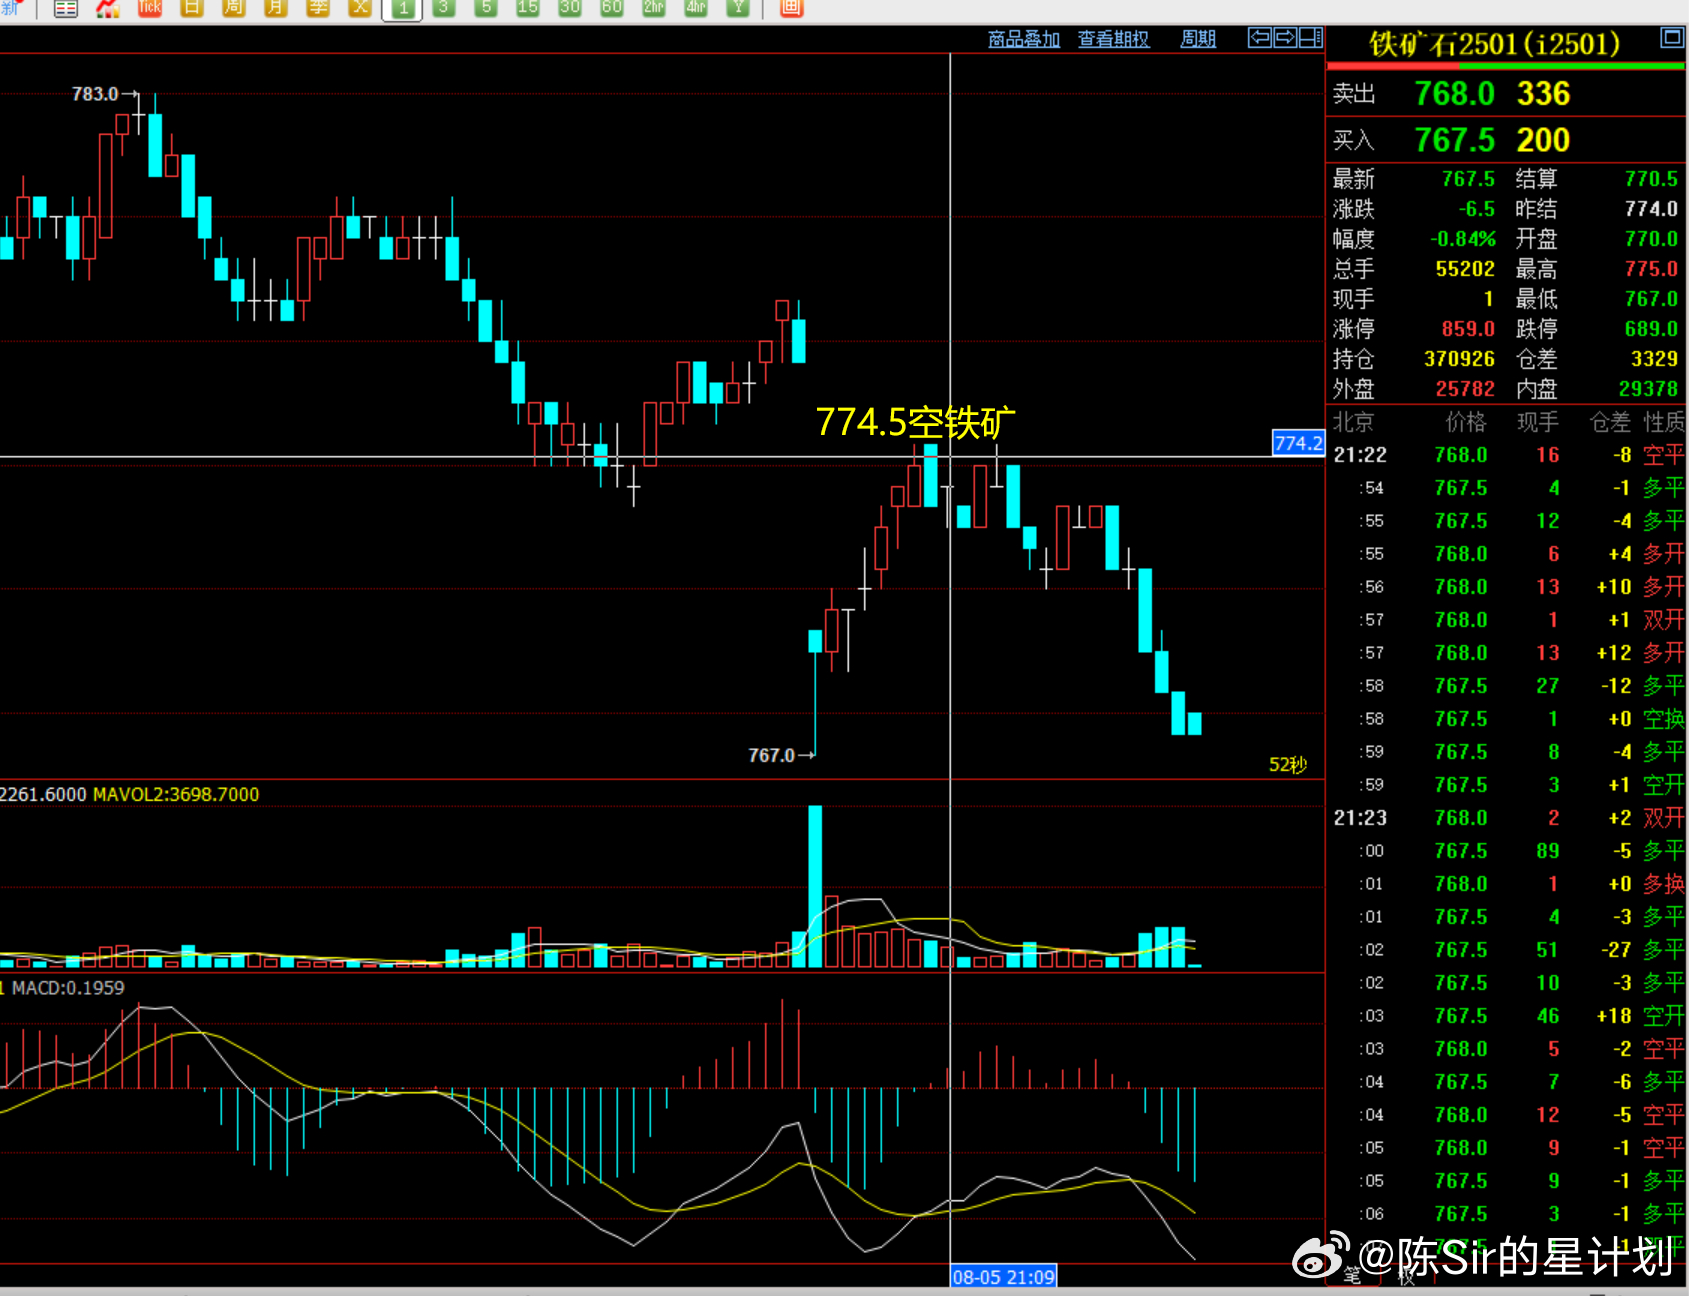Select the 3-minute chart period
This screenshot has width=1689, height=1296.
click(x=444, y=8)
